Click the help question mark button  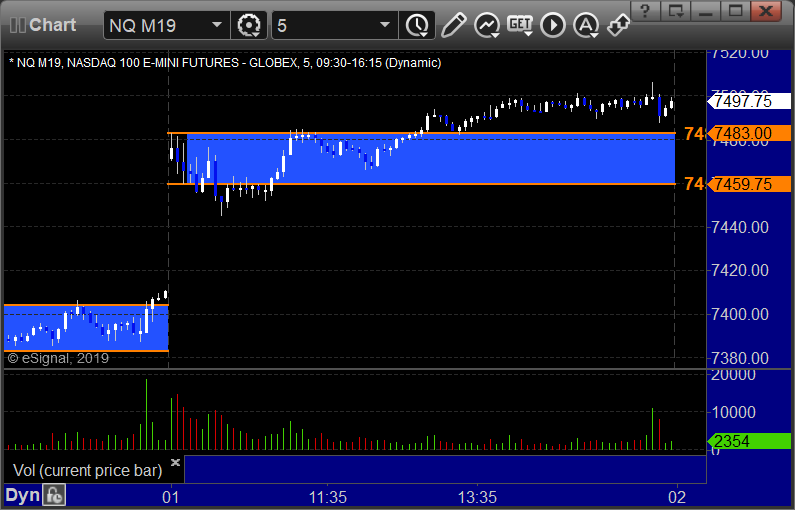pyautogui.click(x=645, y=11)
